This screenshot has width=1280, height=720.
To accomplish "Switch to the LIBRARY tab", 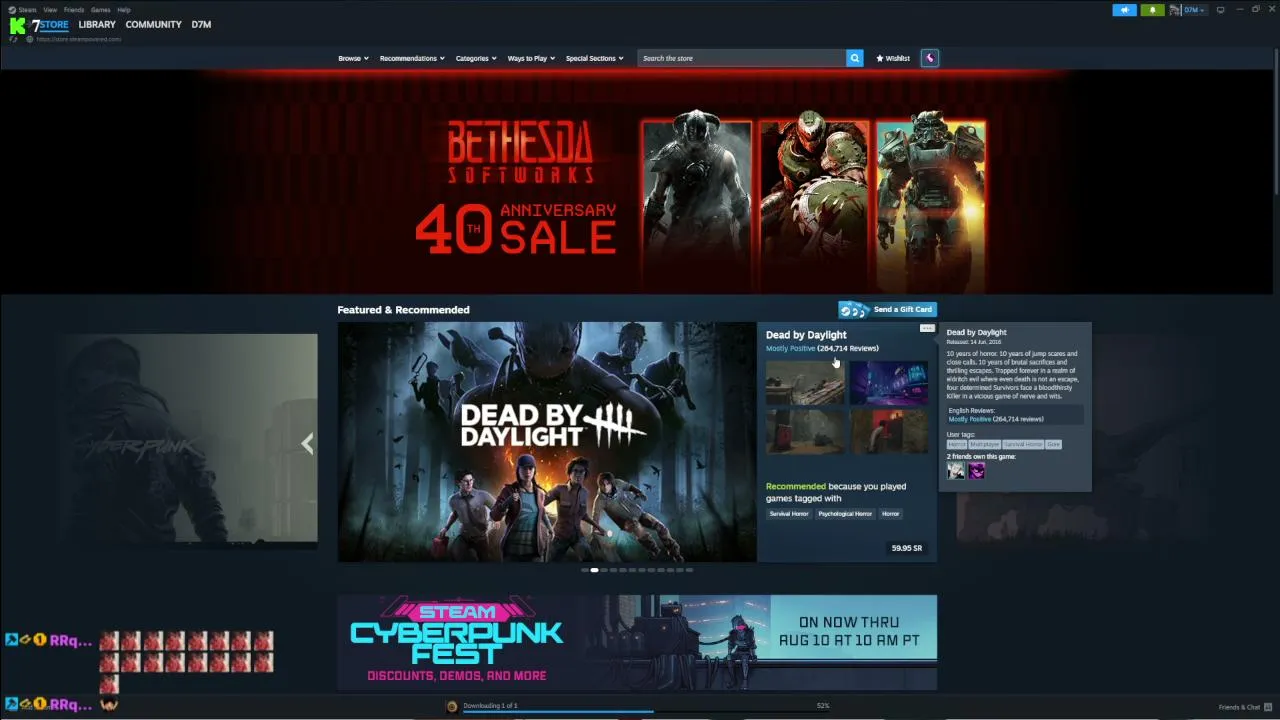I will coord(97,25).
